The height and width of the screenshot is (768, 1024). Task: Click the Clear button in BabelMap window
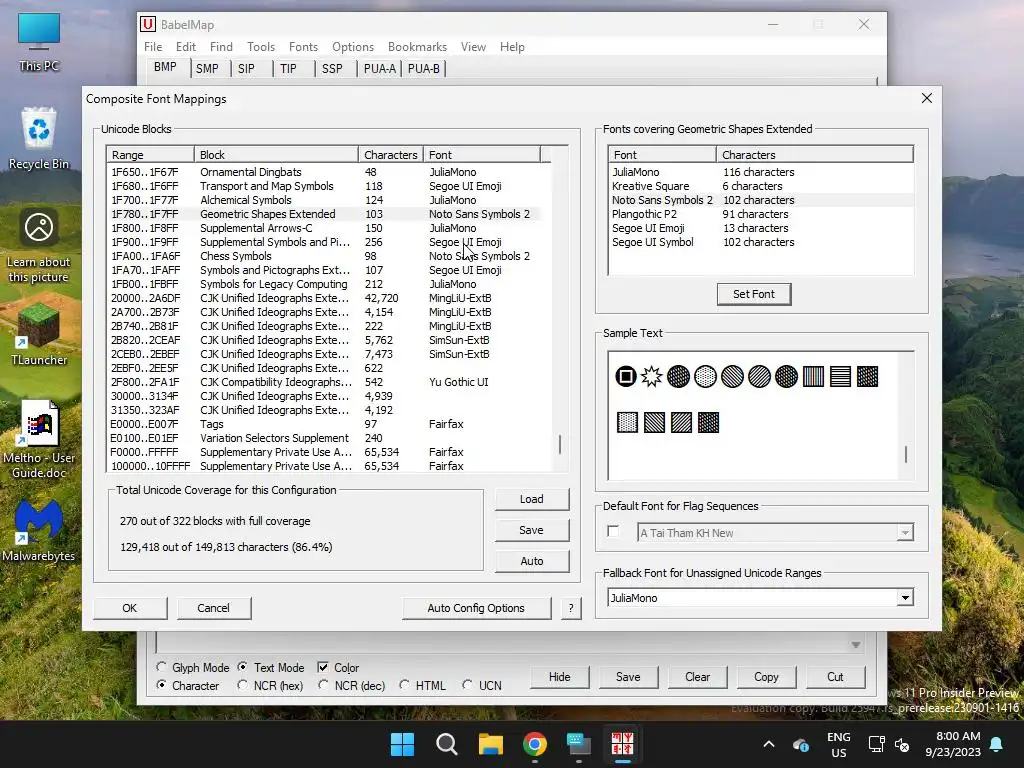tap(697, 677)
